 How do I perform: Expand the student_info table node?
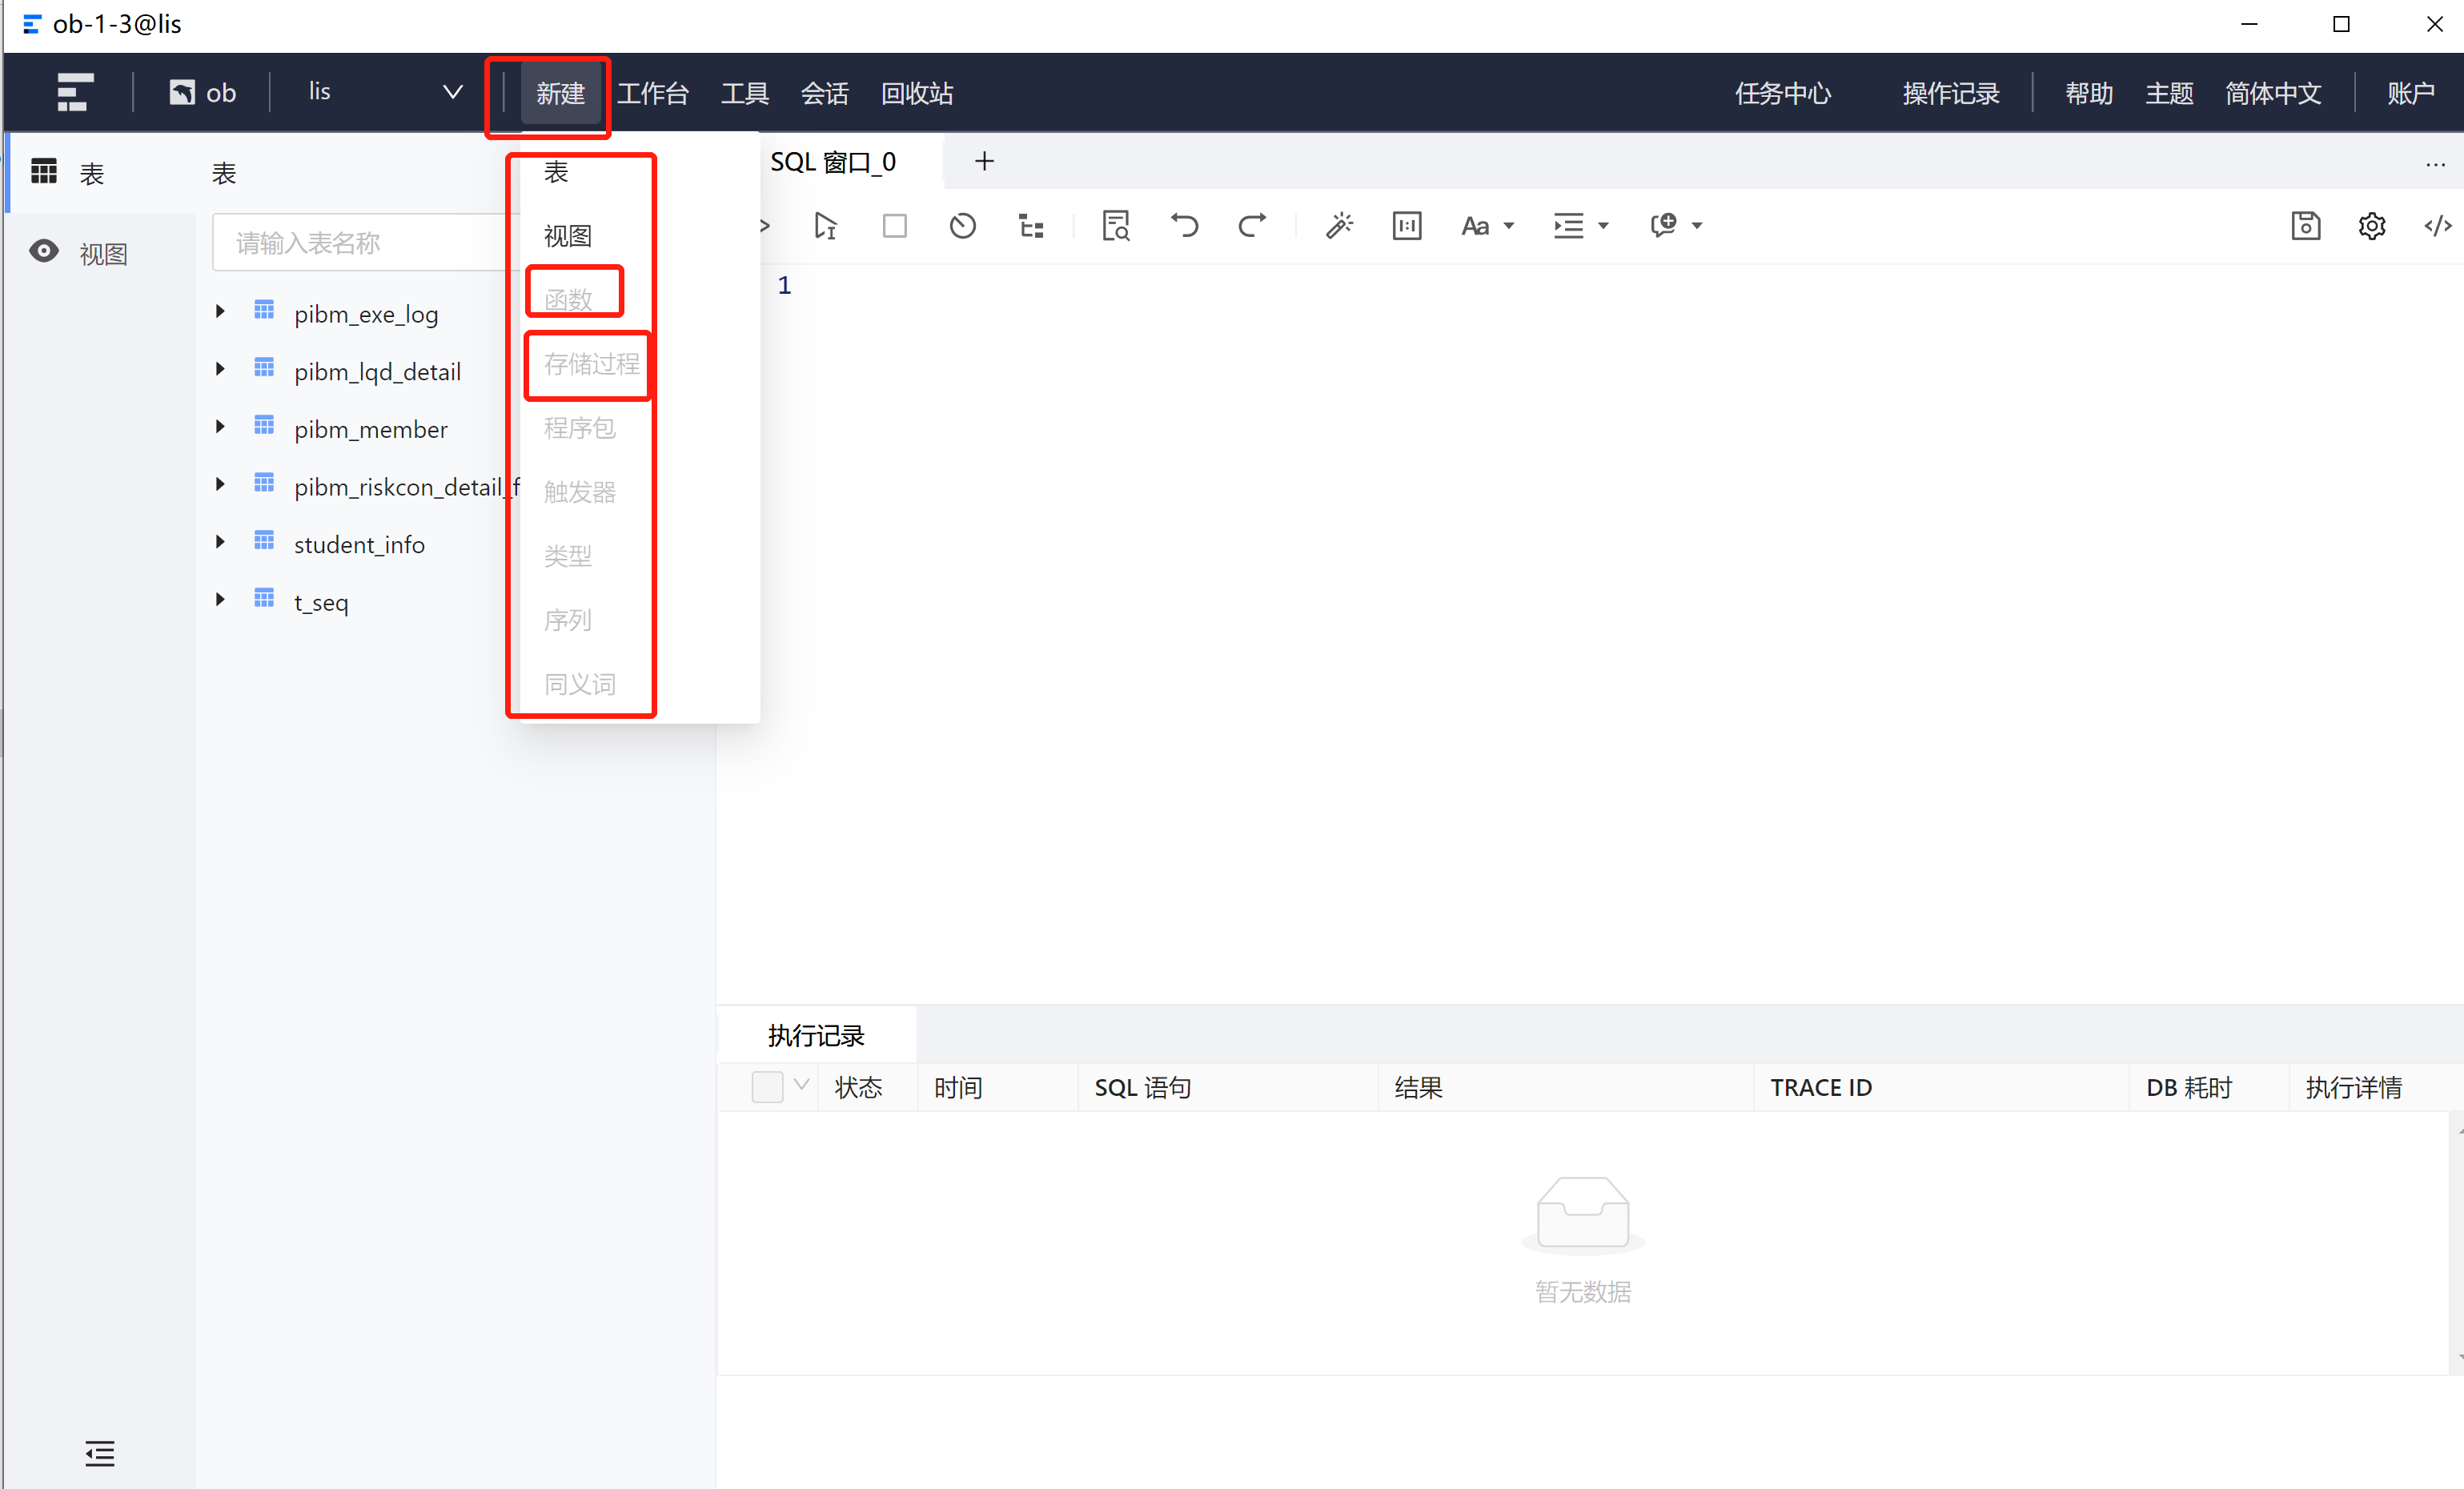point(221,541)
